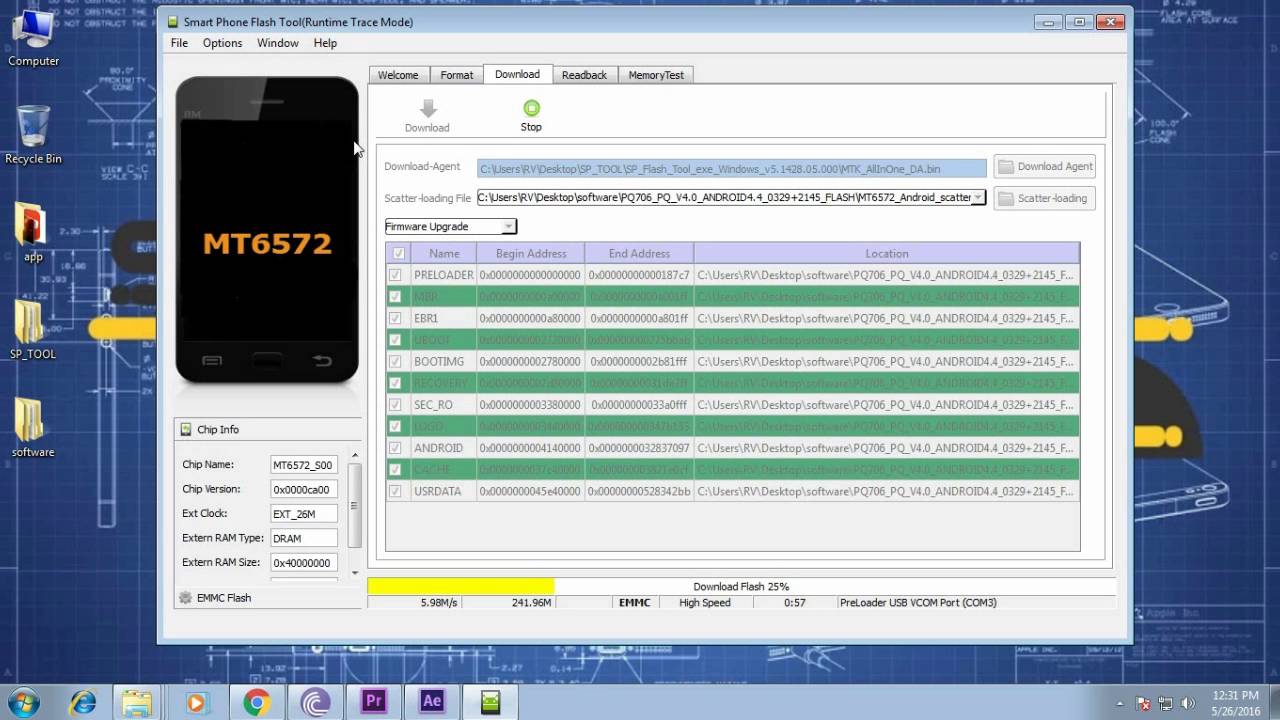1280x720 pixels.
Task: Toggle the USRDATA checkbox
Action: point(396,491)
